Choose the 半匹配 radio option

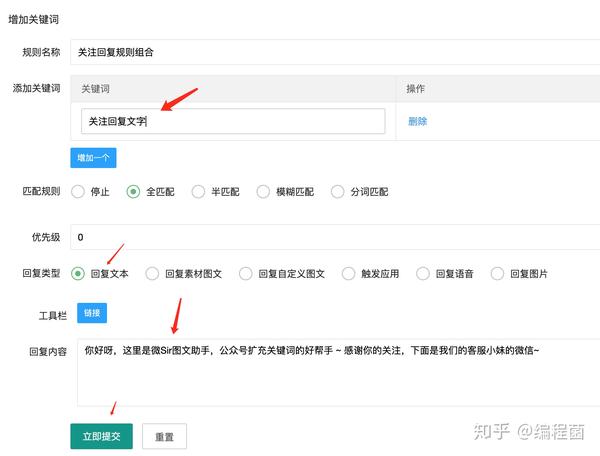click(x=198, y=191)
